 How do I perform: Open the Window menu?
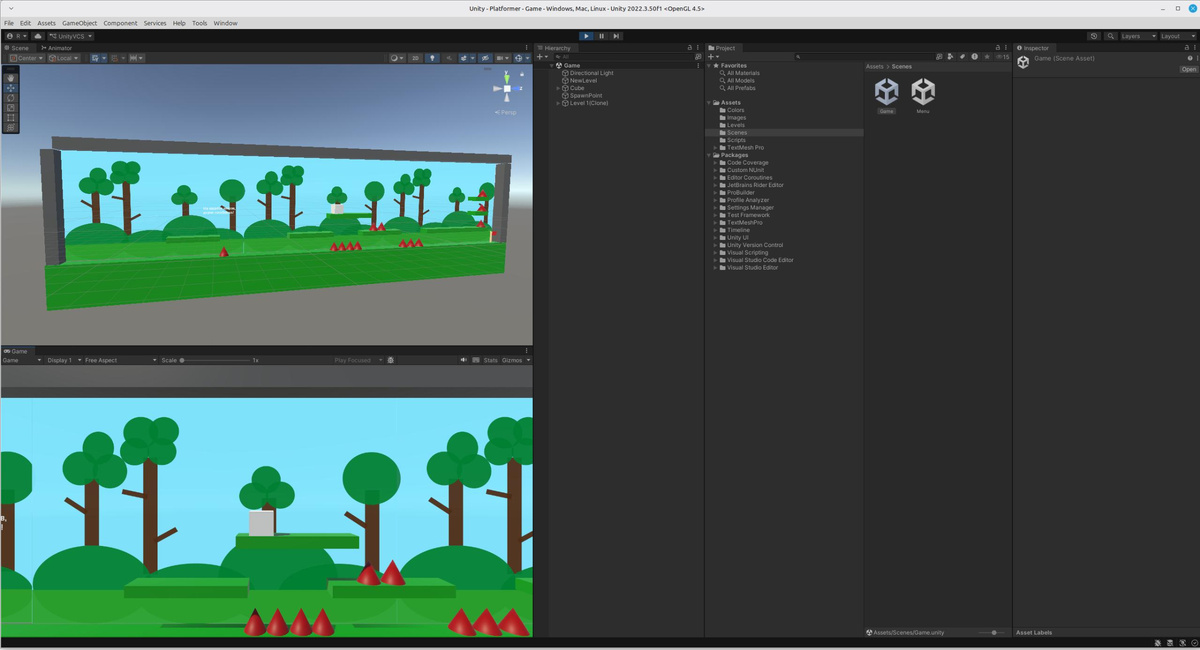point(225,23)
